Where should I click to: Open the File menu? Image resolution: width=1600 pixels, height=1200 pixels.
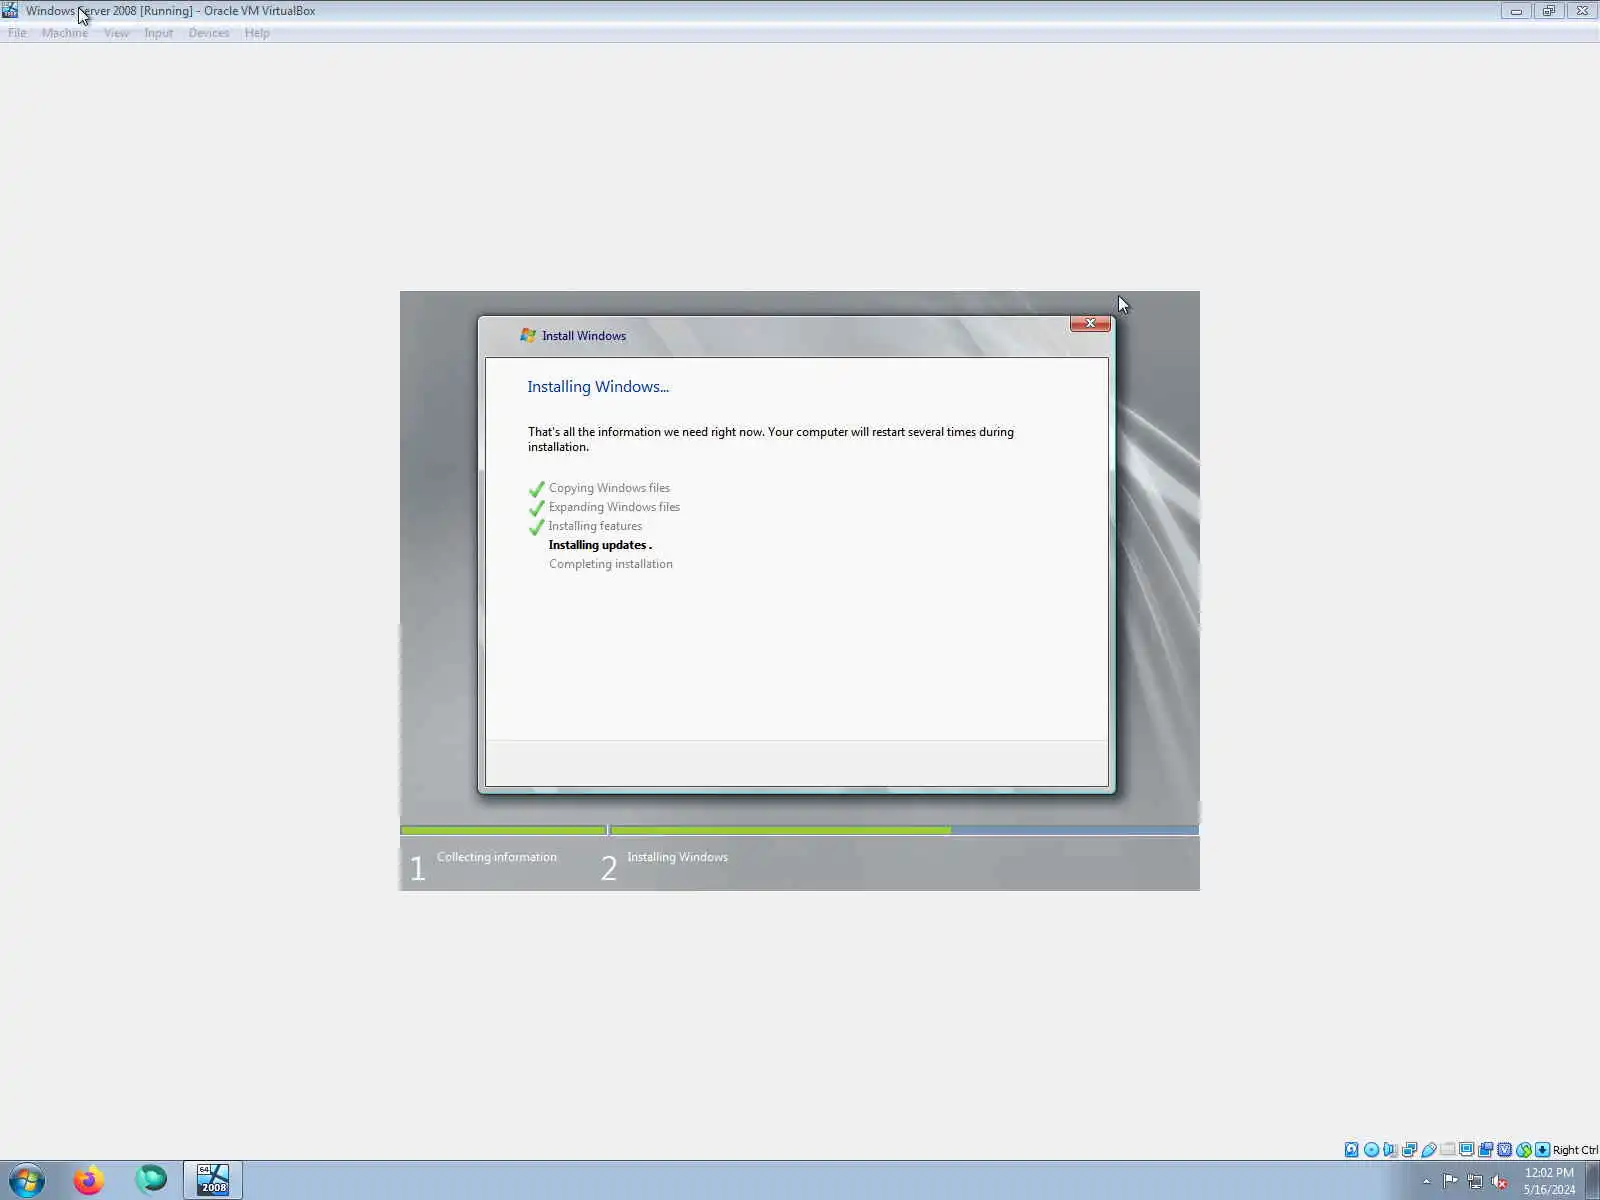pyautogui.click(x=17, y=33)
